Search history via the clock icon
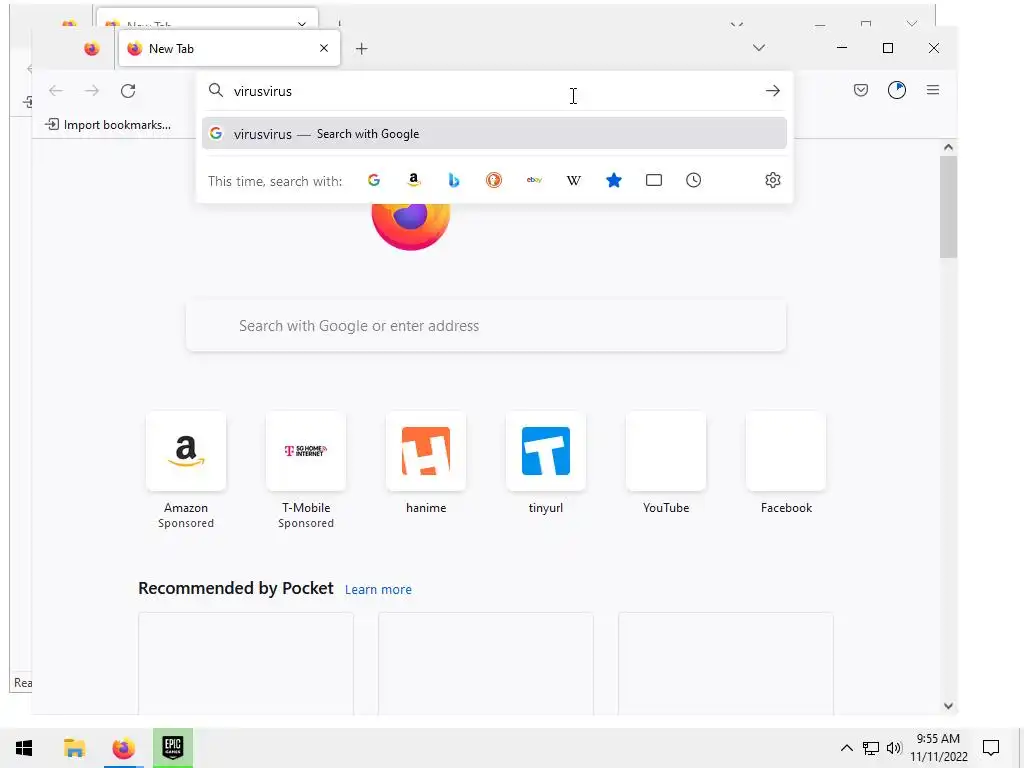Screen dimensions: 1024x768 point(694,180)
